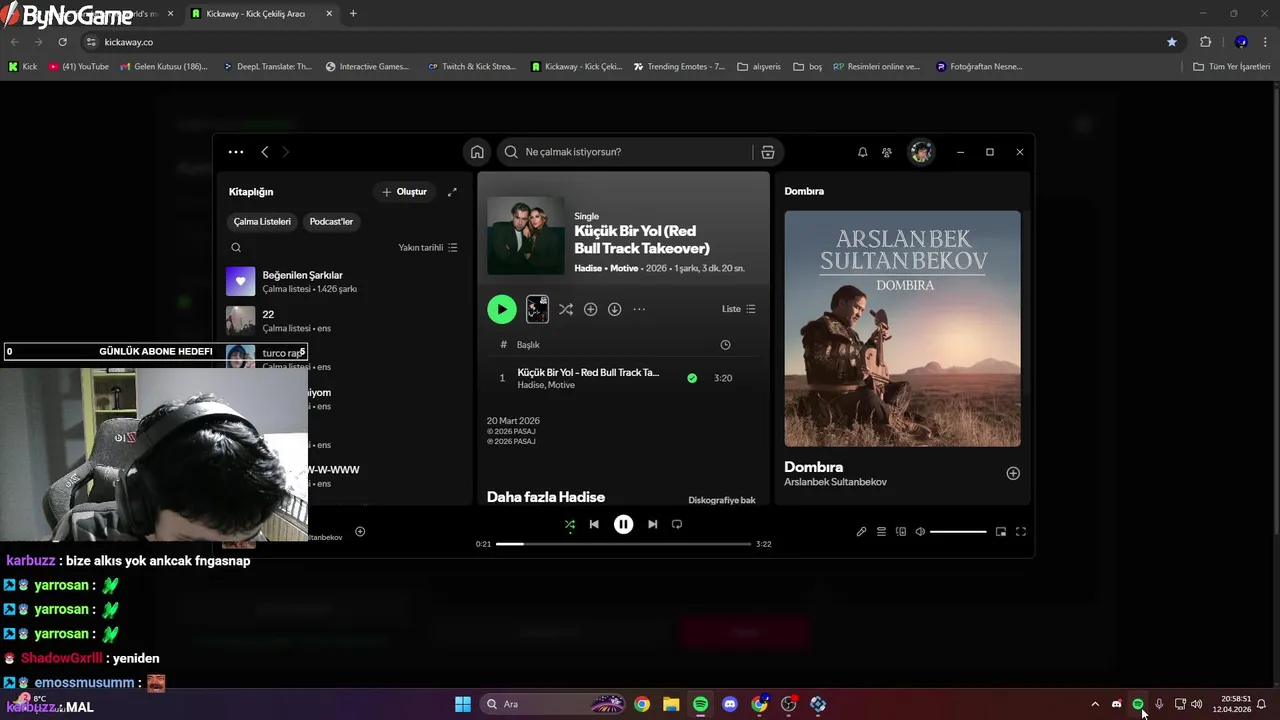Open the play queue icon

point(881,532)
